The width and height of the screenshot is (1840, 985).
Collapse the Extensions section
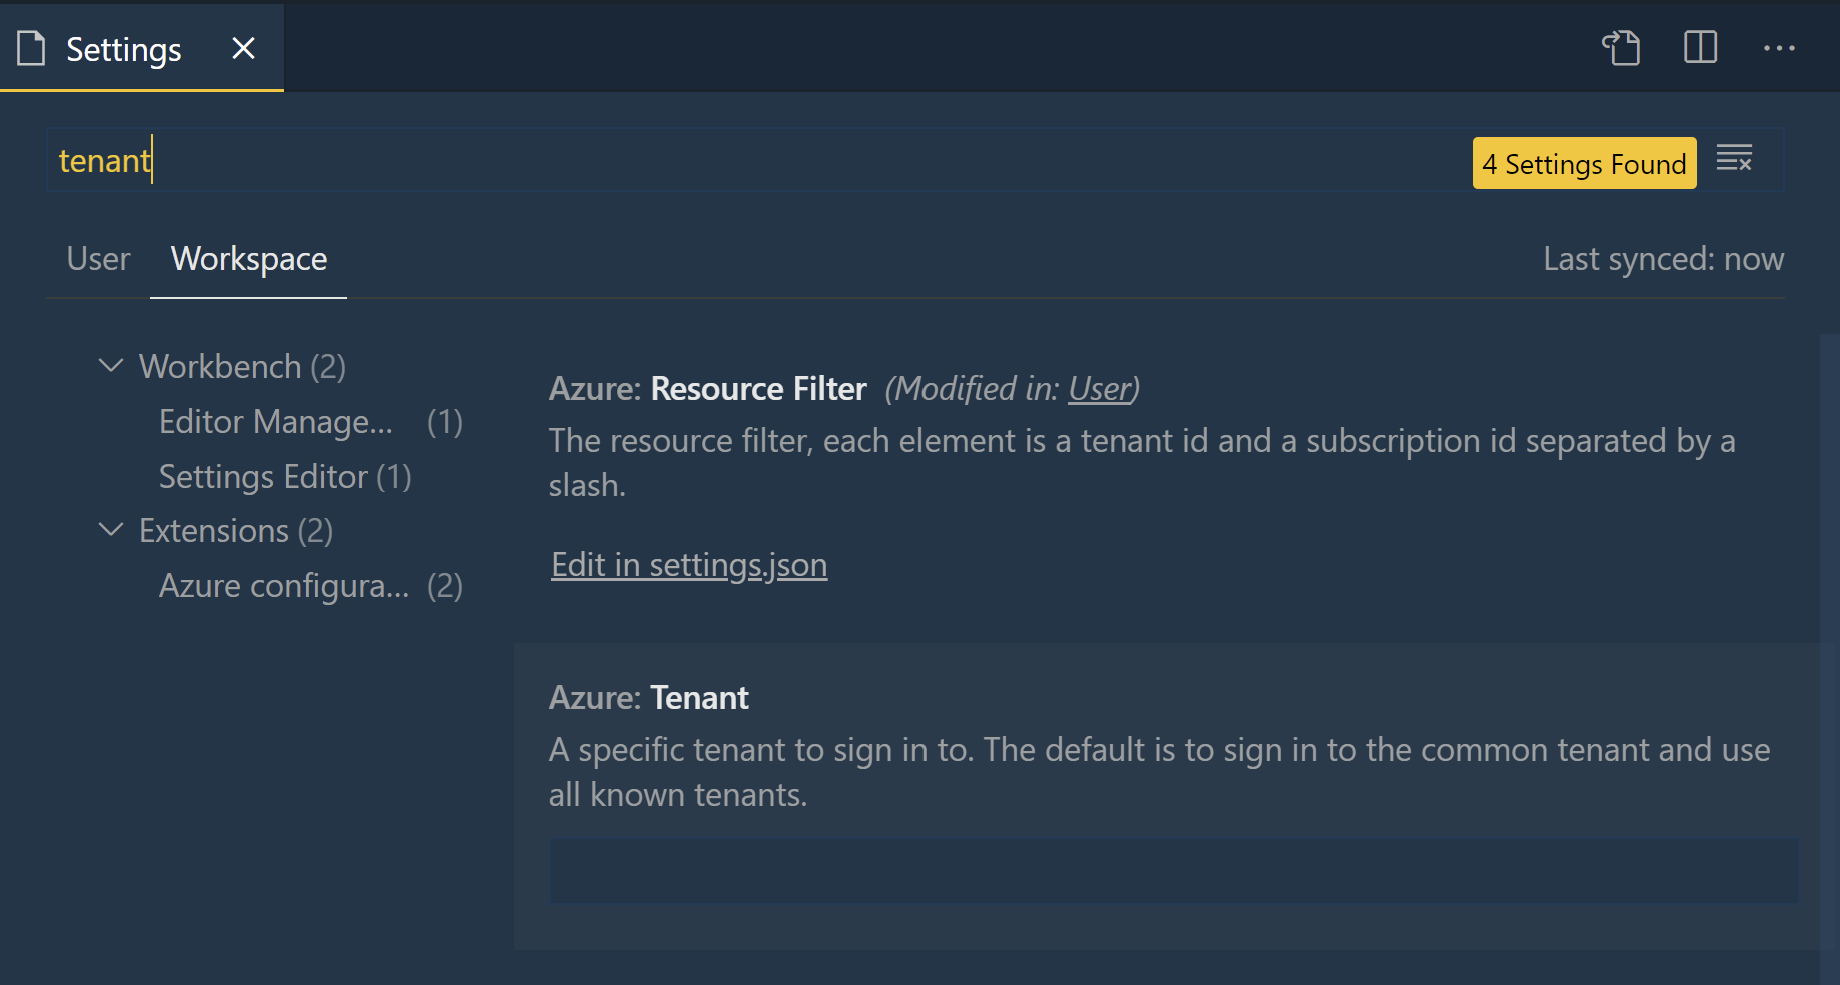coord(111,530)
